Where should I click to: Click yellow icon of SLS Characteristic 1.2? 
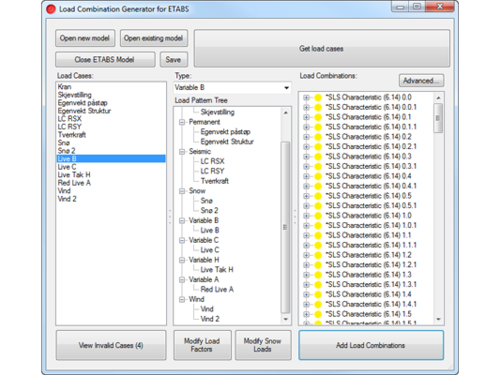click(318, 255)
